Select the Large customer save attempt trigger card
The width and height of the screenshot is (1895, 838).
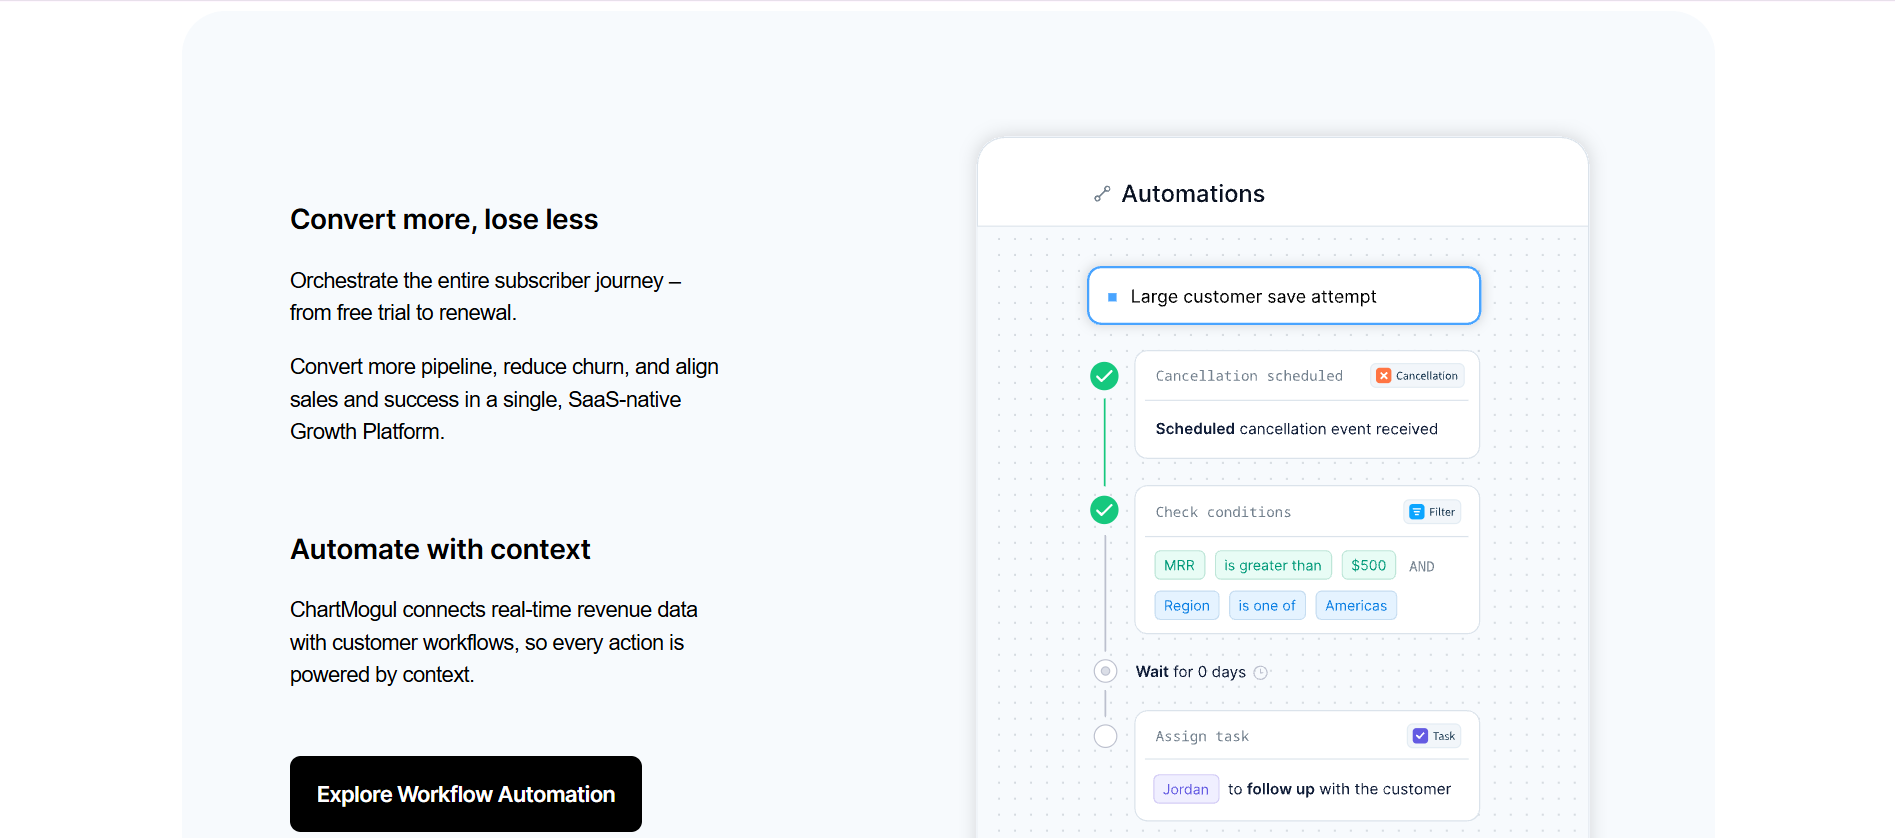(1283, 296)
